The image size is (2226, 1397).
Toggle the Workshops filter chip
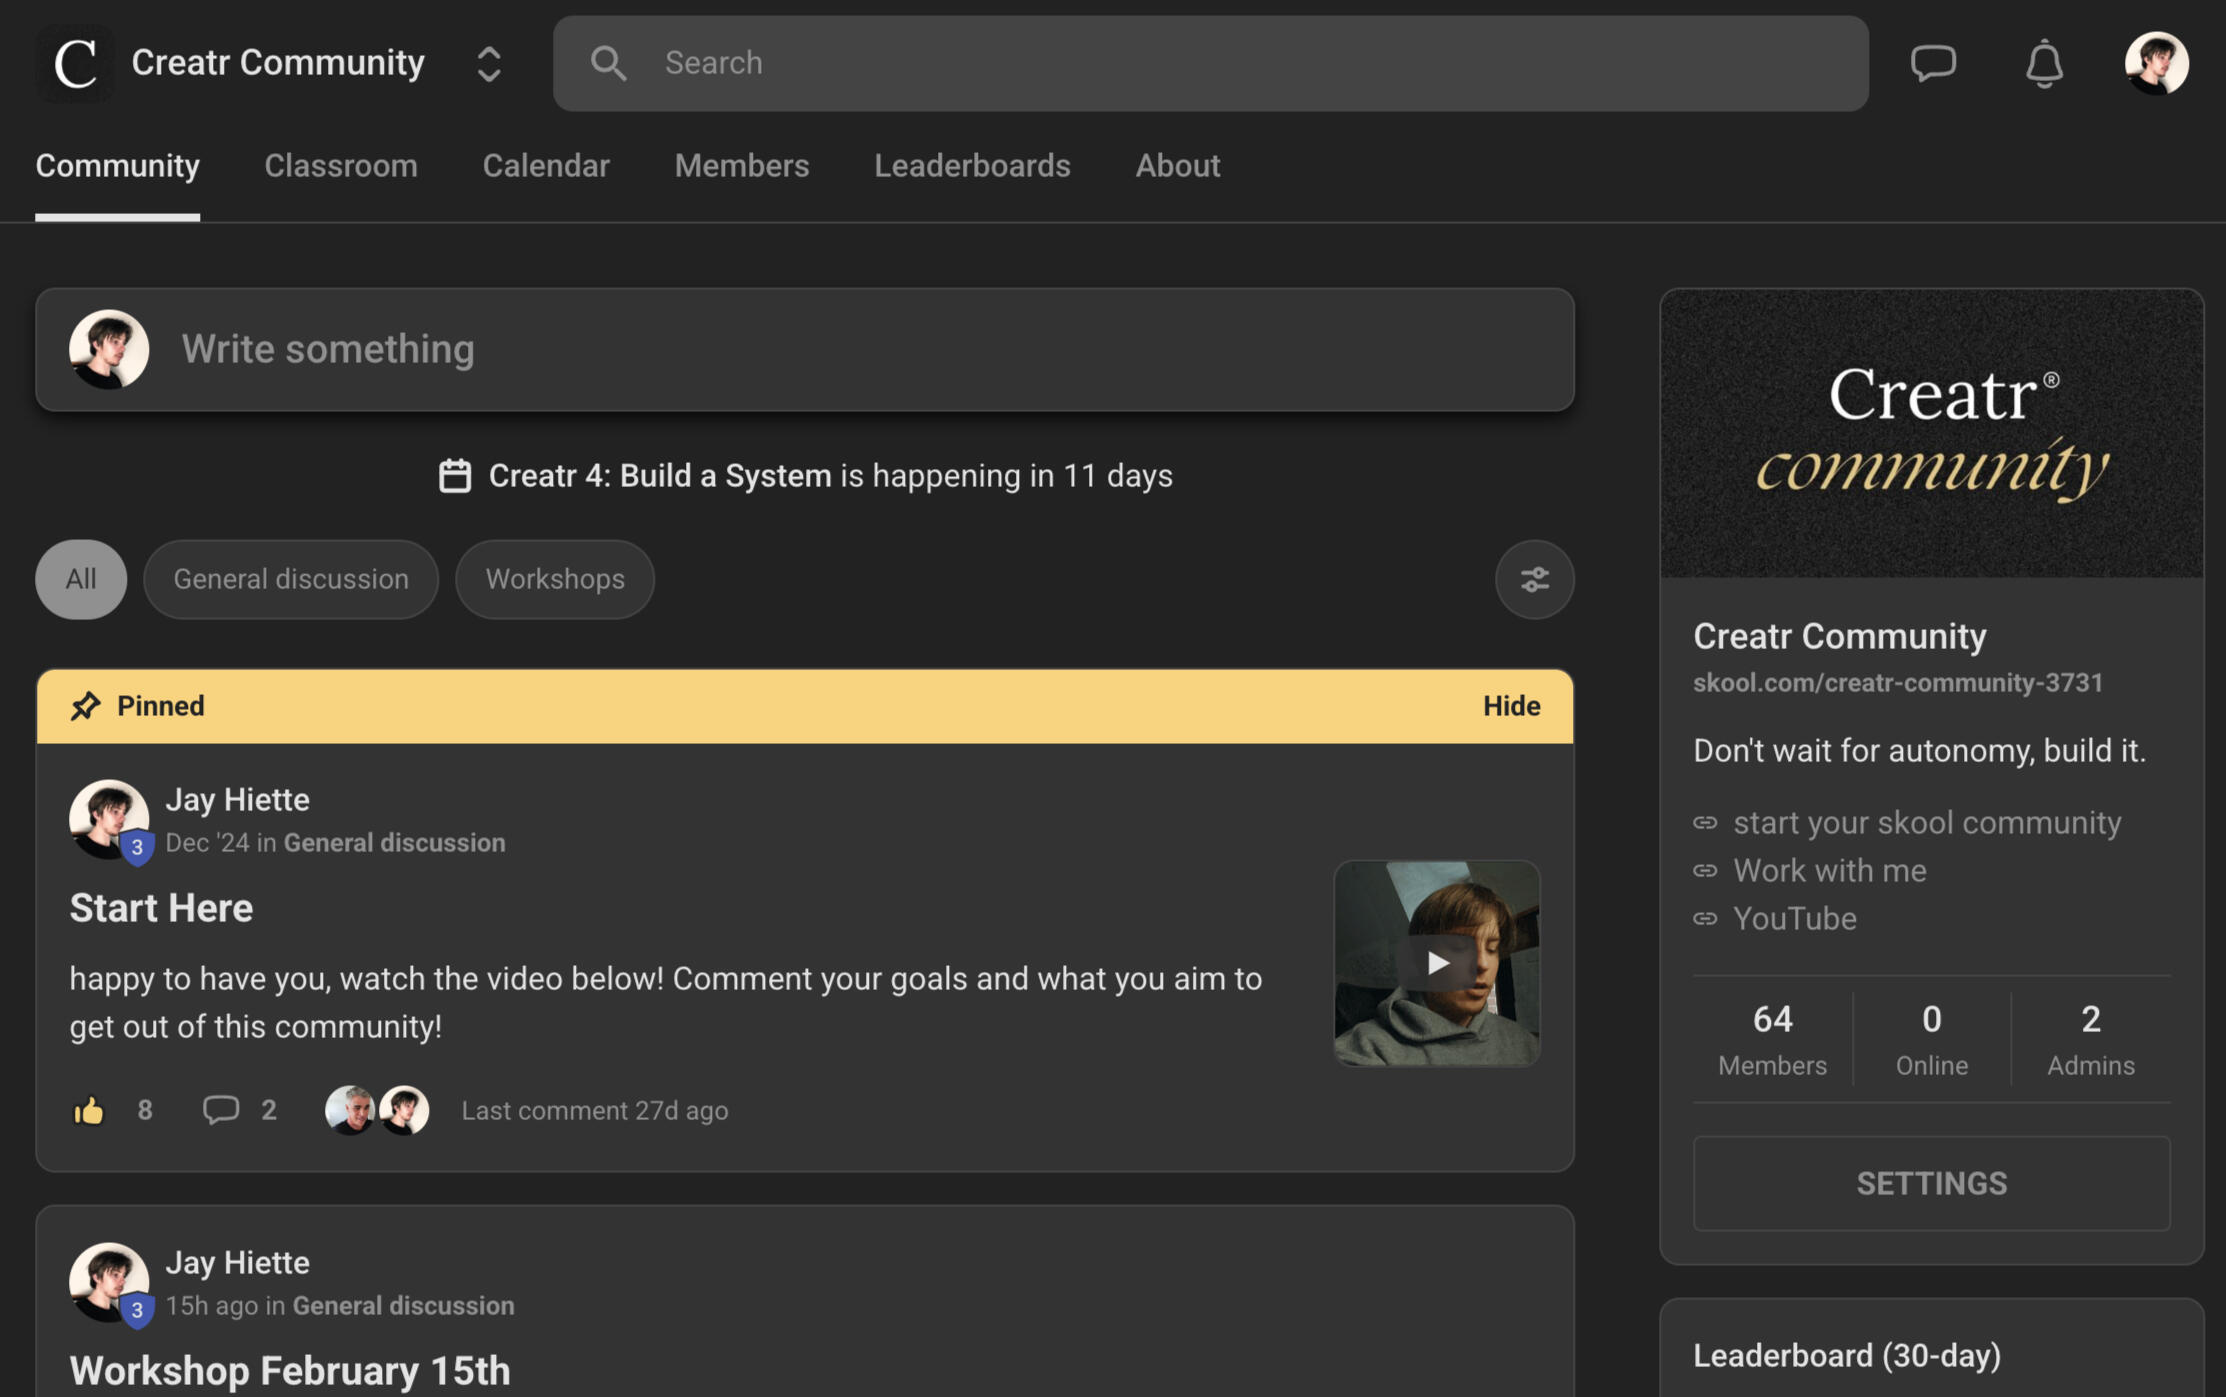point(555,579)
